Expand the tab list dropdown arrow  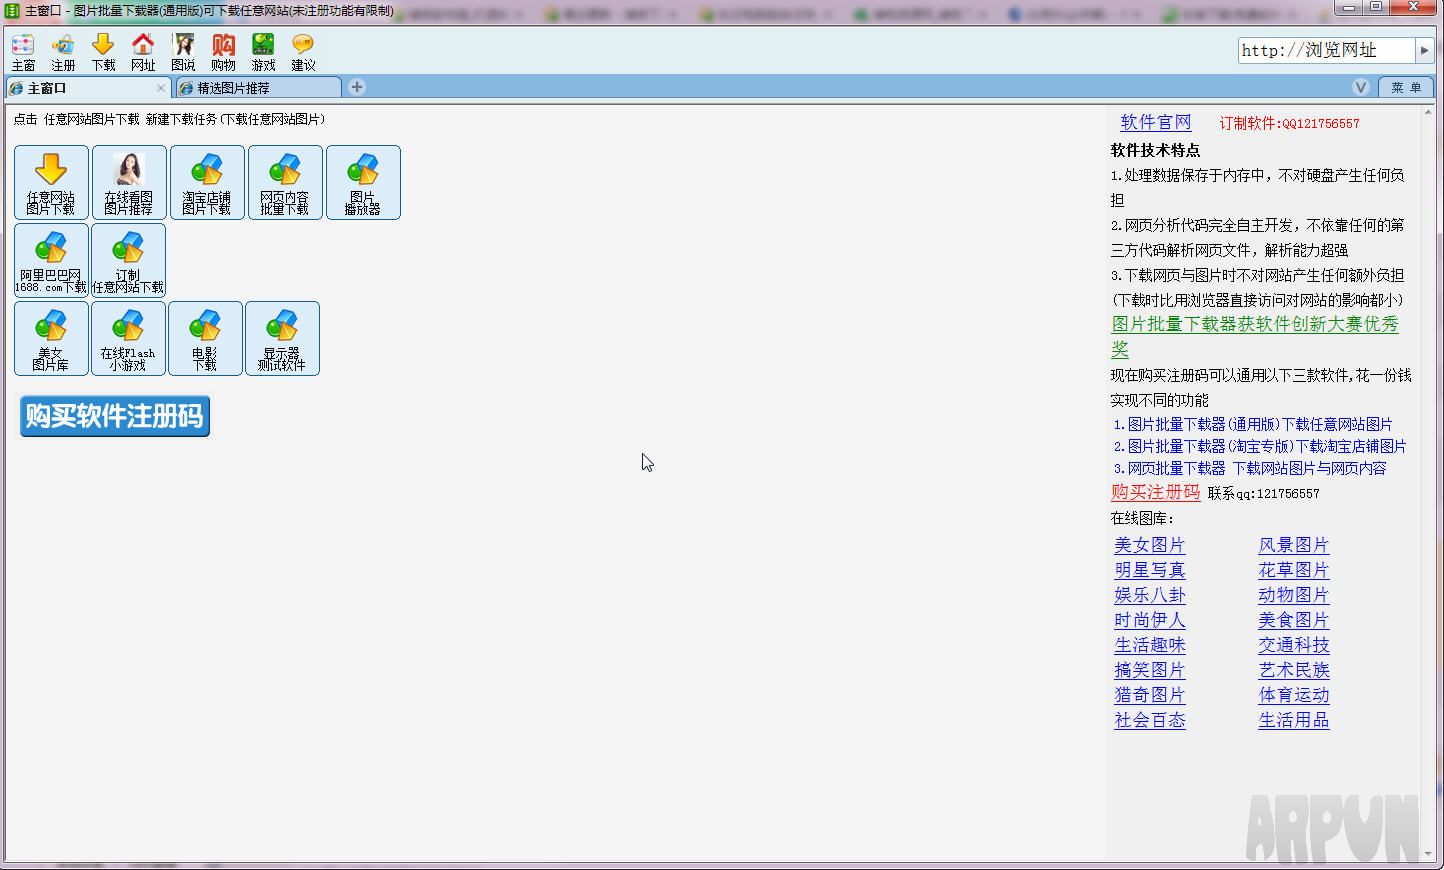tap(1360, 88)
